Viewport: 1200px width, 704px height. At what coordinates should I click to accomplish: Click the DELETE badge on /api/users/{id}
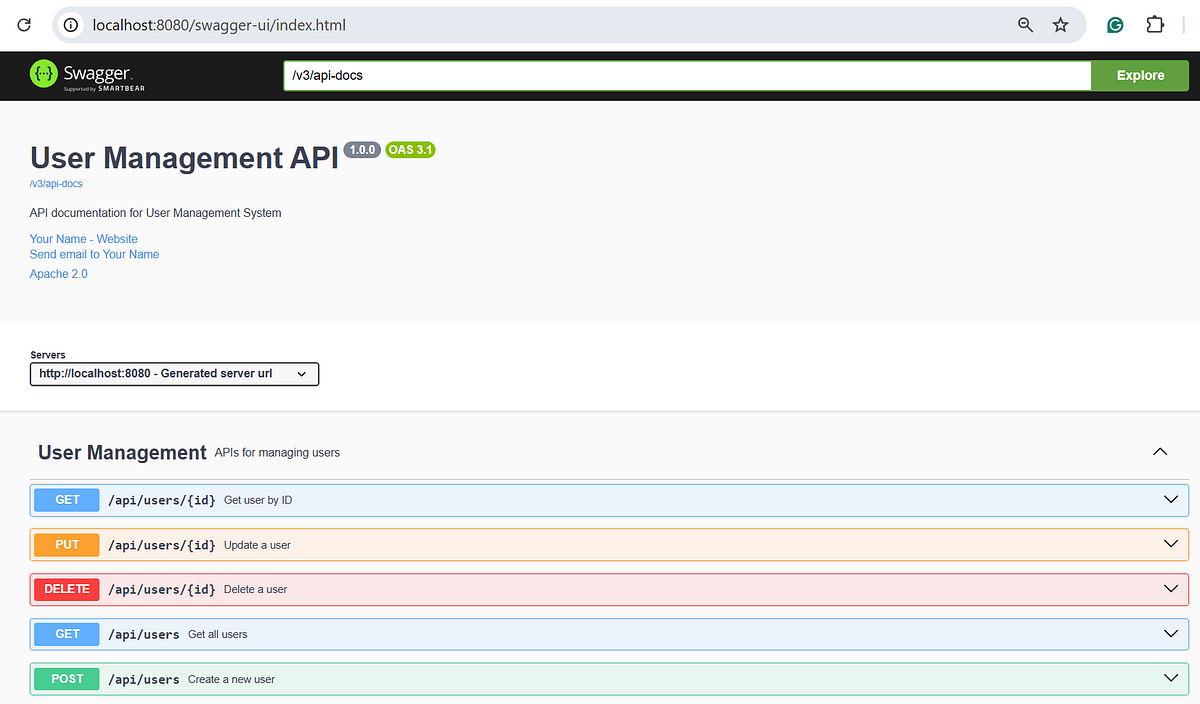66,589
